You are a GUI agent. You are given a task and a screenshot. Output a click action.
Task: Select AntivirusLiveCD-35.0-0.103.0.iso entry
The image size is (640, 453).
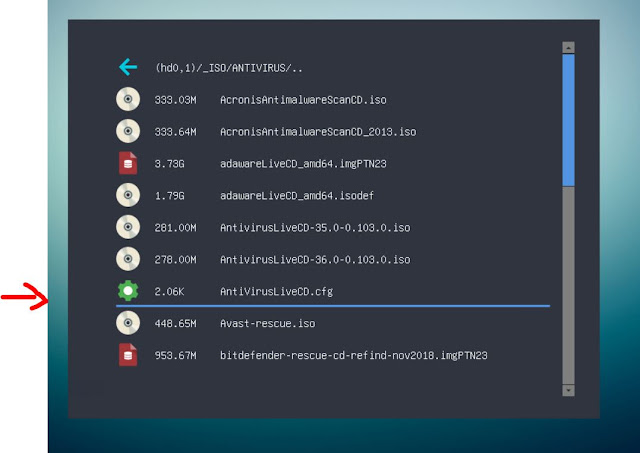click(315, 227)
